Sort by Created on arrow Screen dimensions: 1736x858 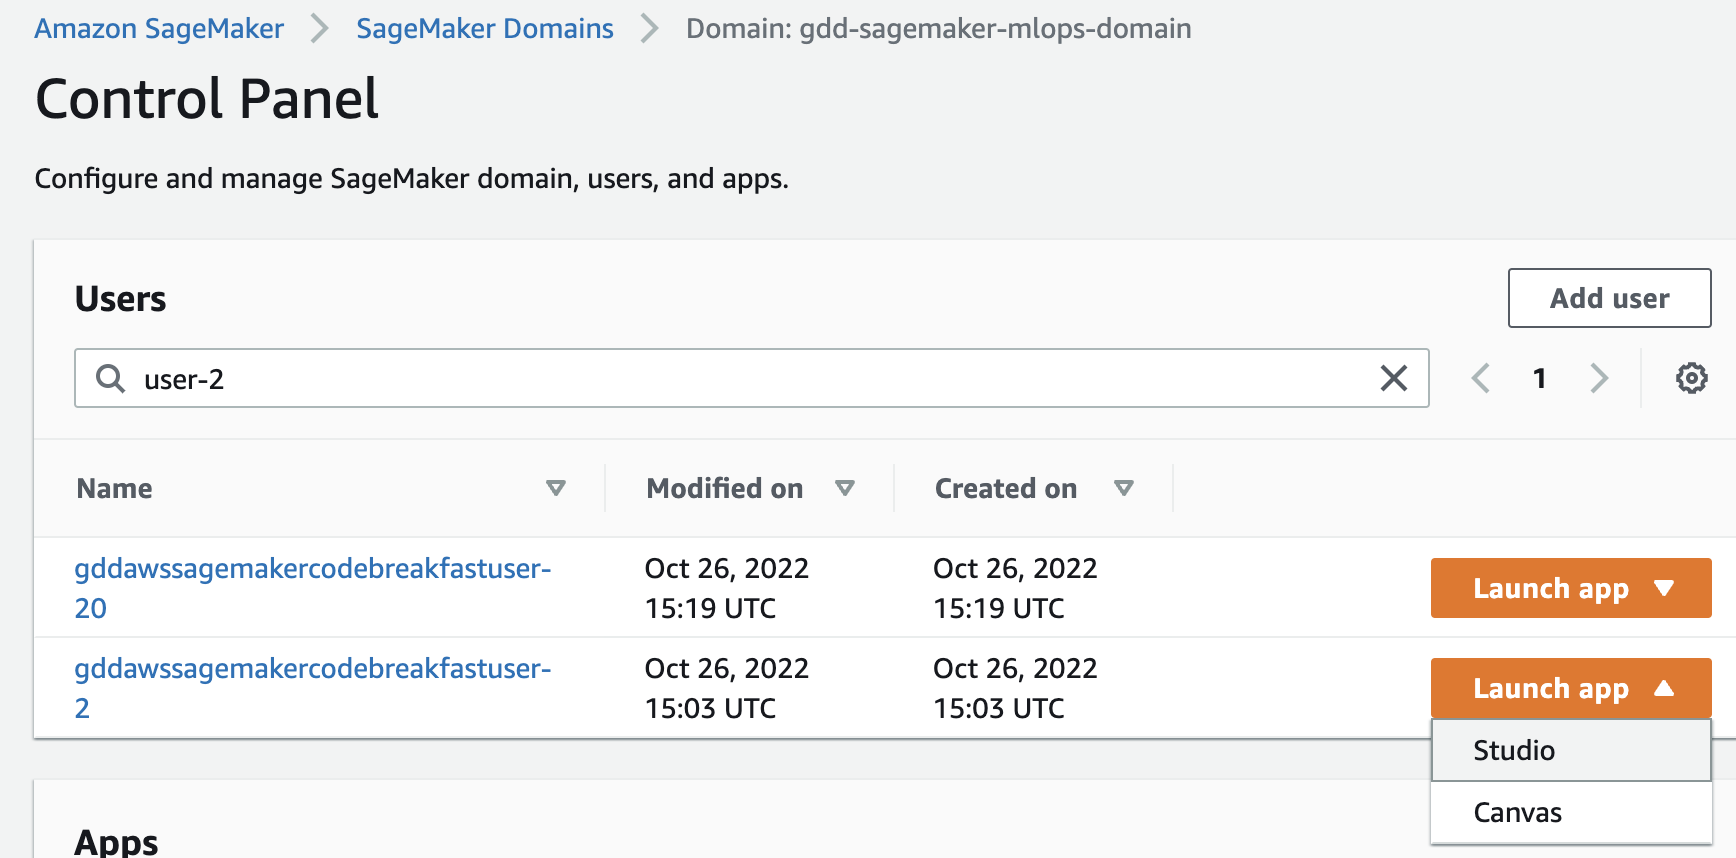coord(1124,488)
